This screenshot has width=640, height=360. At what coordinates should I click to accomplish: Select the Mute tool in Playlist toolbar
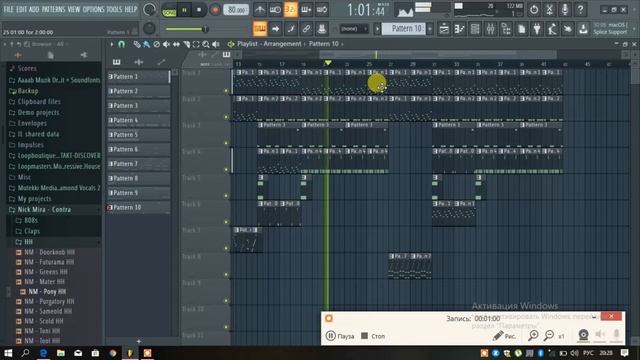(166, 44)
